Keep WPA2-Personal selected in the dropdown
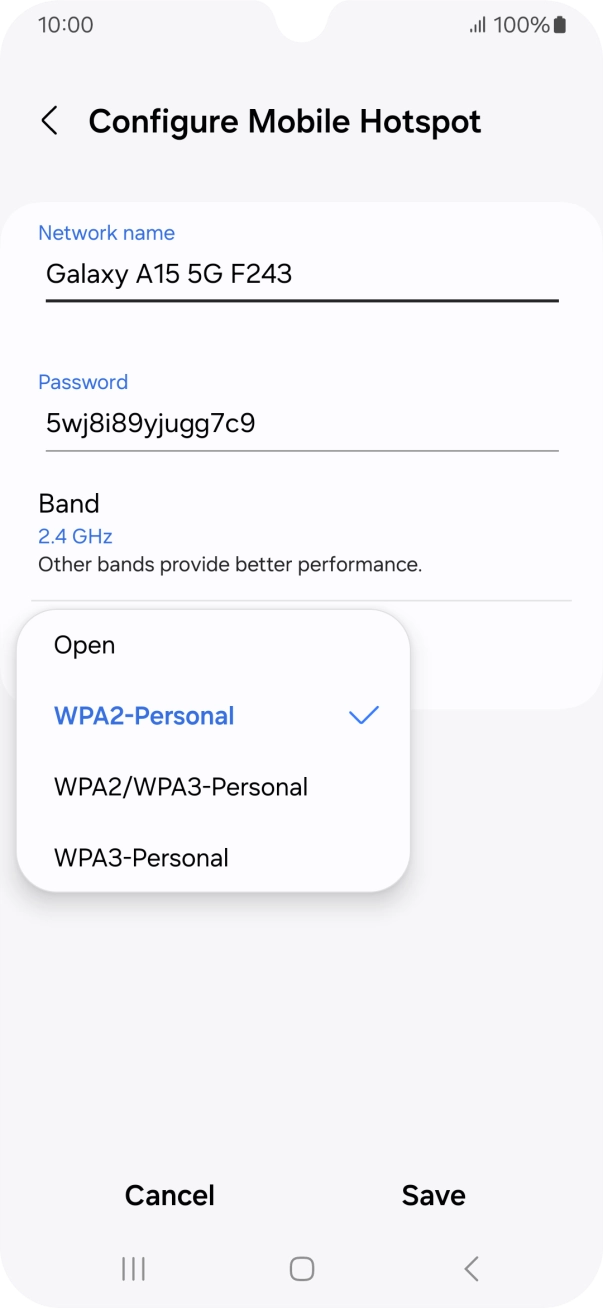The width and height of the screenshot is (603, 1308). point(144,714)
